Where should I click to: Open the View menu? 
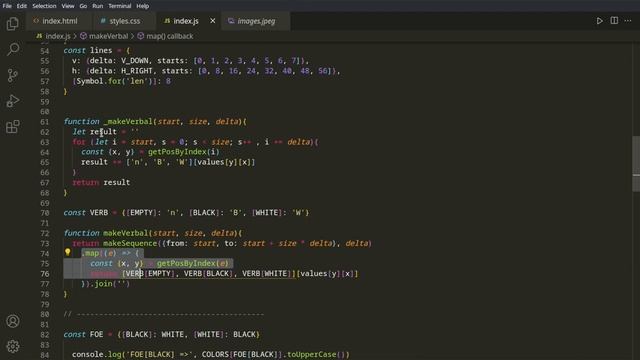(68, 6)
